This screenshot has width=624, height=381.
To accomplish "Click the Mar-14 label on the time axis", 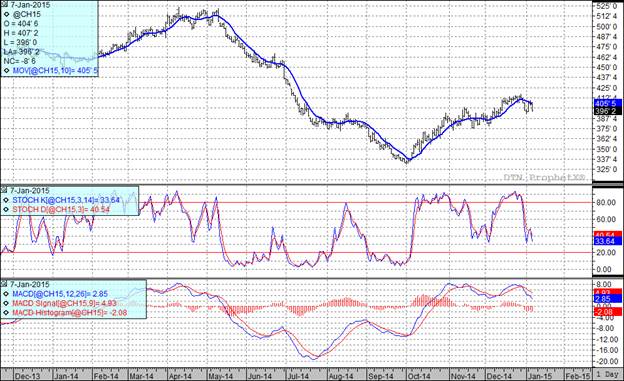I will click(x=142, y=376).
